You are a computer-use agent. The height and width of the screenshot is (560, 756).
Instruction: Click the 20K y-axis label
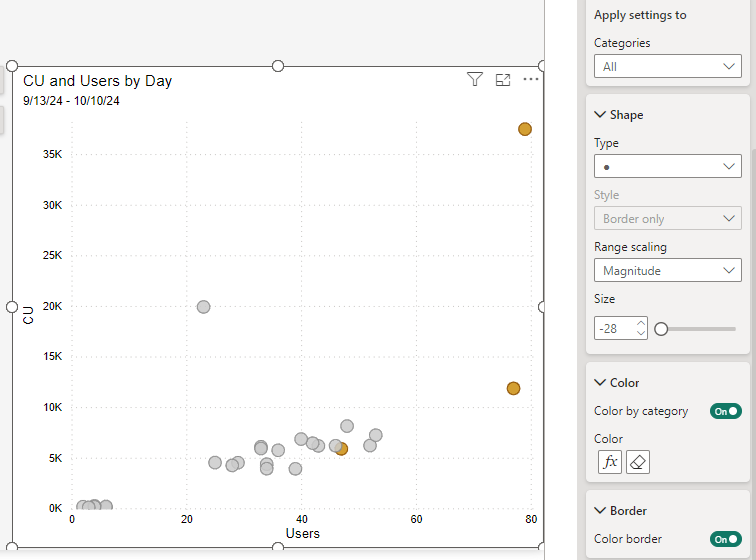[53, 306]
